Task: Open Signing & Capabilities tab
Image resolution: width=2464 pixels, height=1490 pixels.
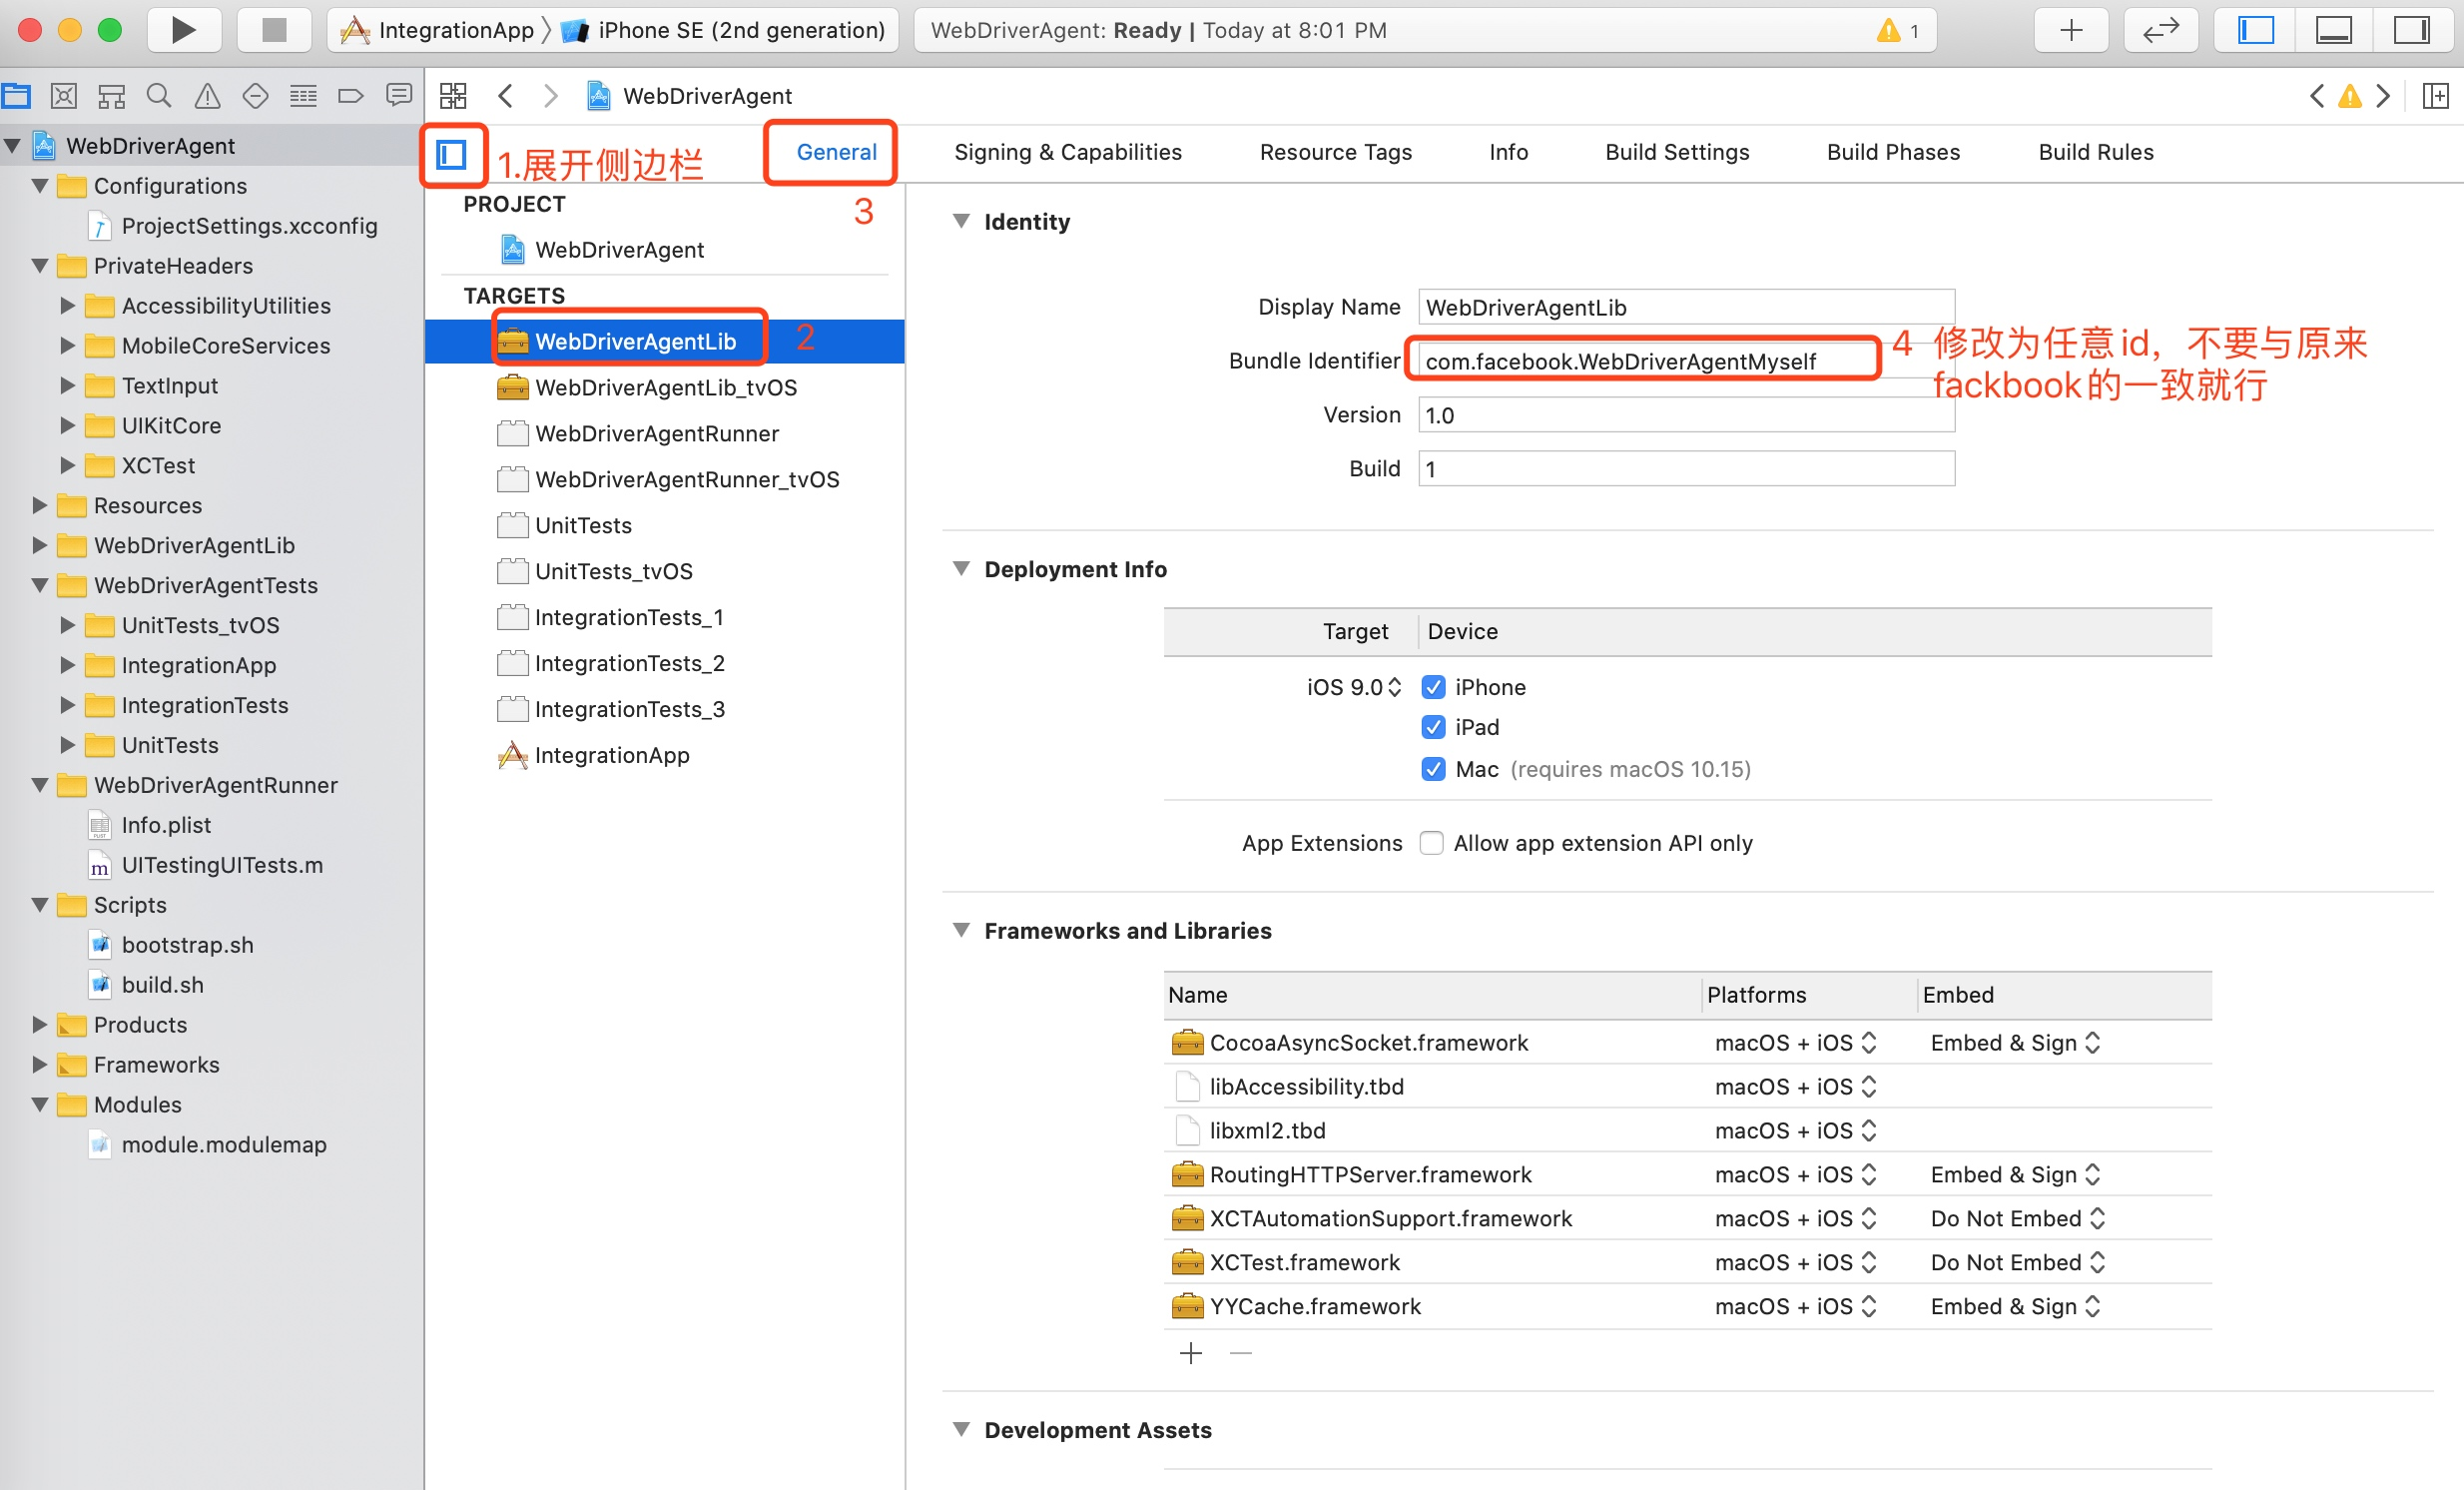Action: click(1067, 152)
